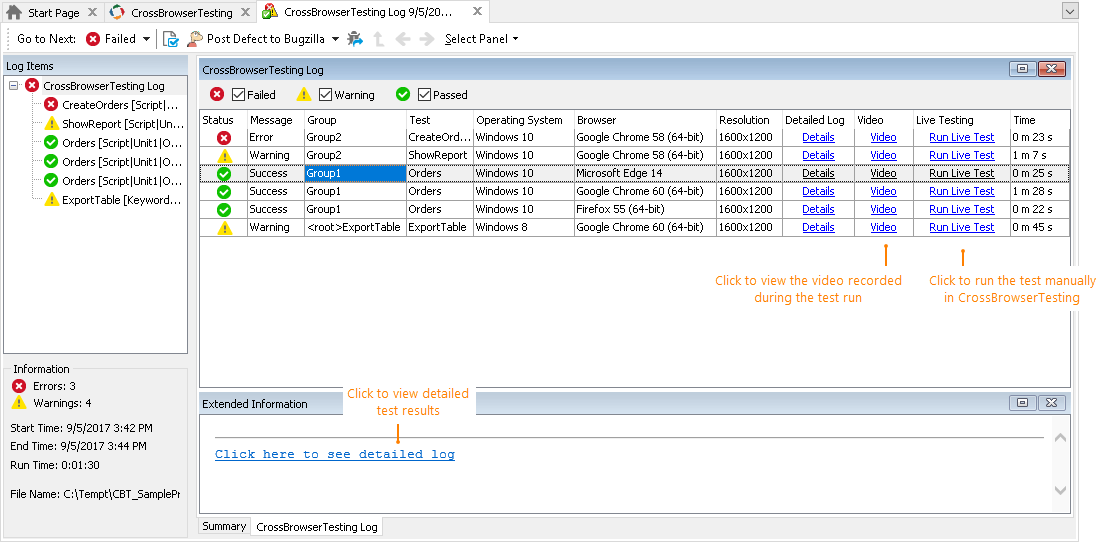Select CrossBrowserTesting Log root tree item
Image resolution: width=1113 pixels, height=542 pixels.
[104, 86]
